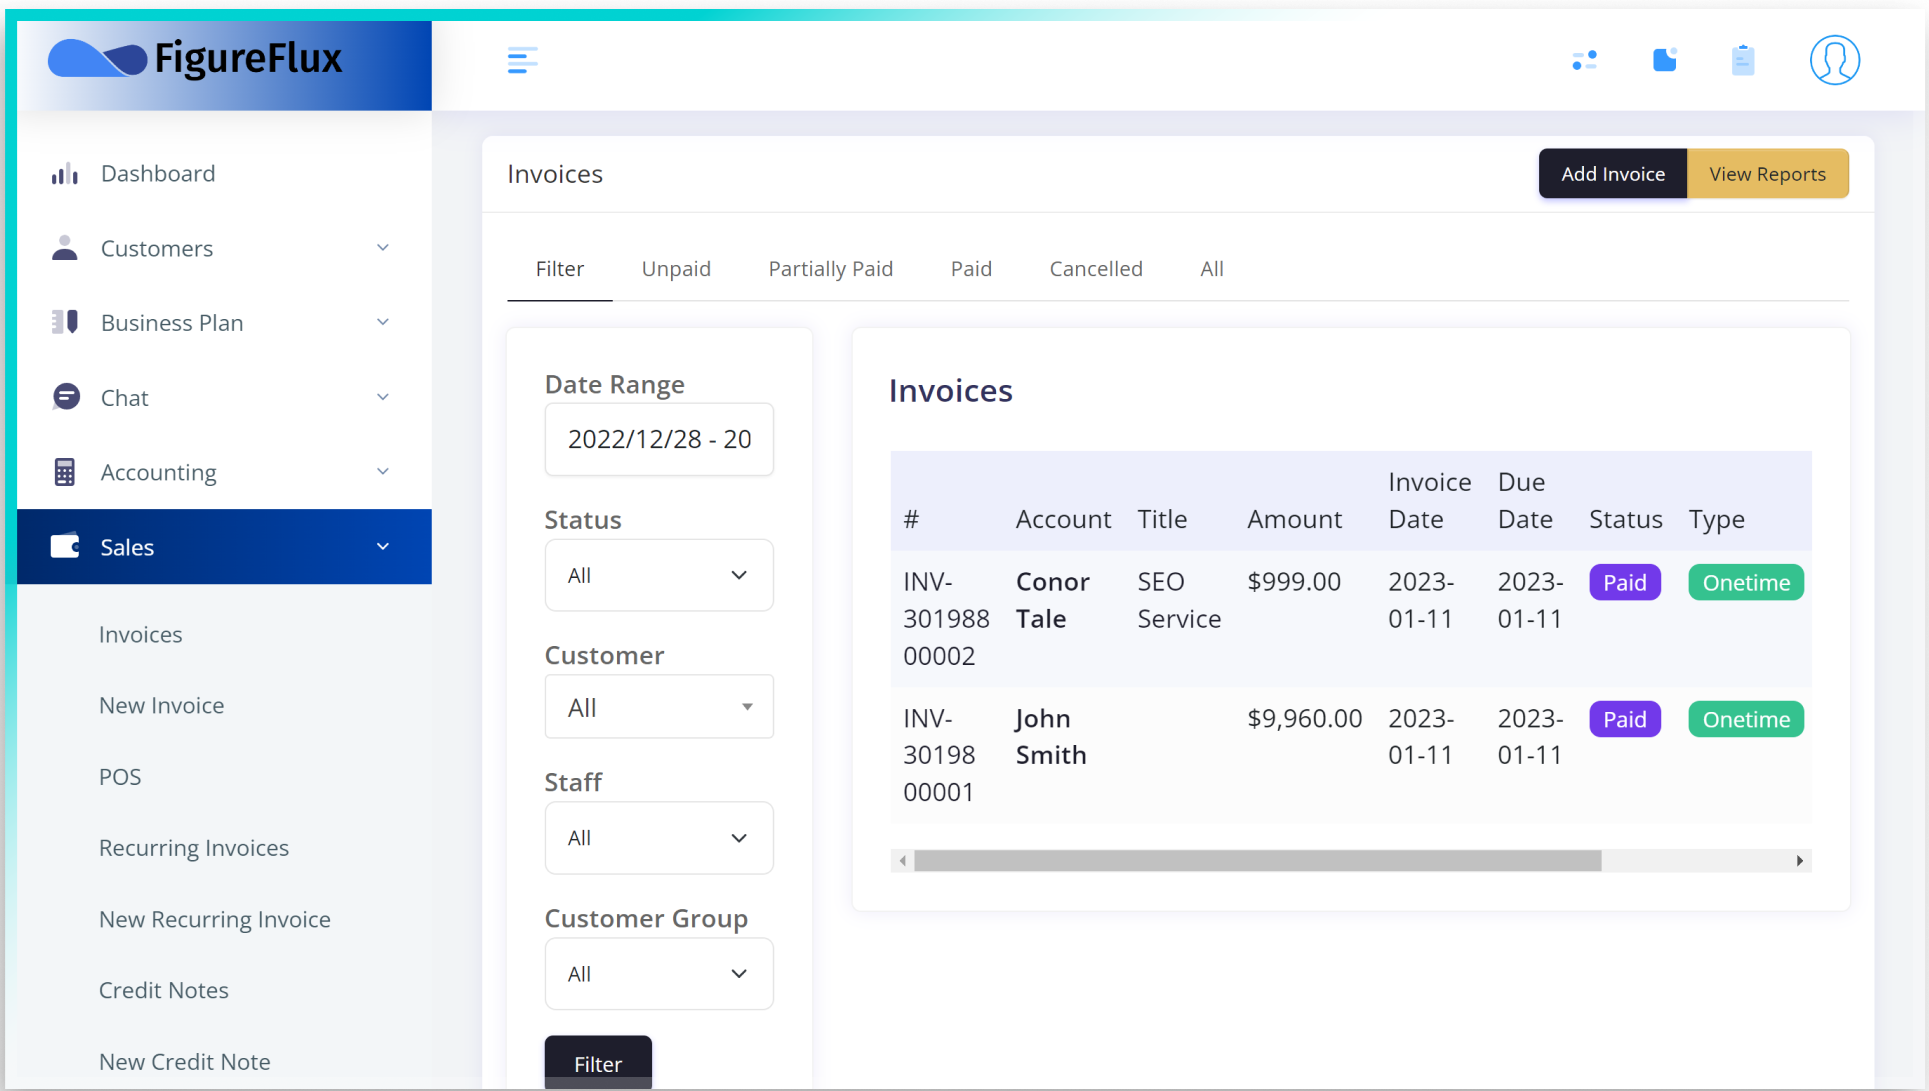Open the Customer dropdown selector

click(658, 707)
